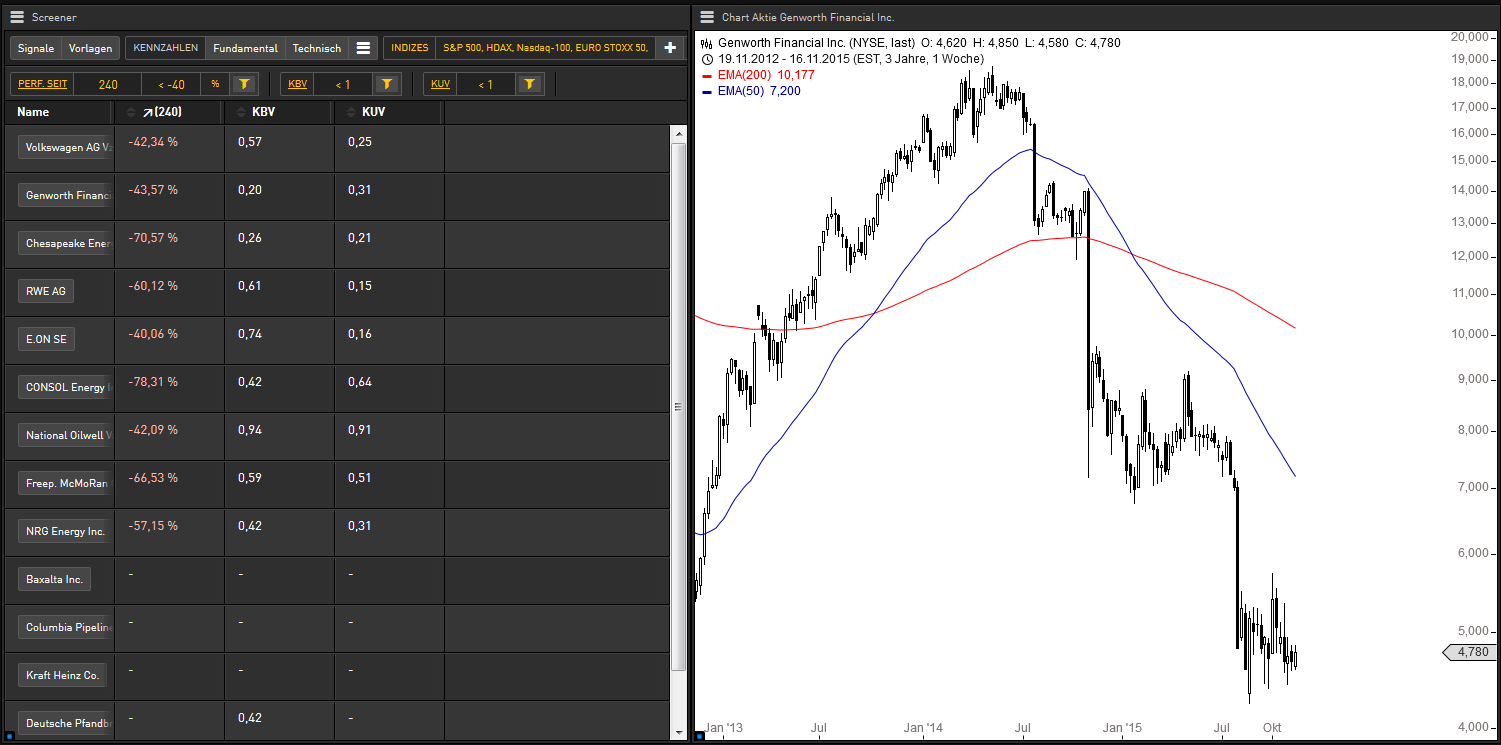Select the National Oilwell row button
The height and width of the screenshot is (745, 1501).
click(x=66, y=435)
